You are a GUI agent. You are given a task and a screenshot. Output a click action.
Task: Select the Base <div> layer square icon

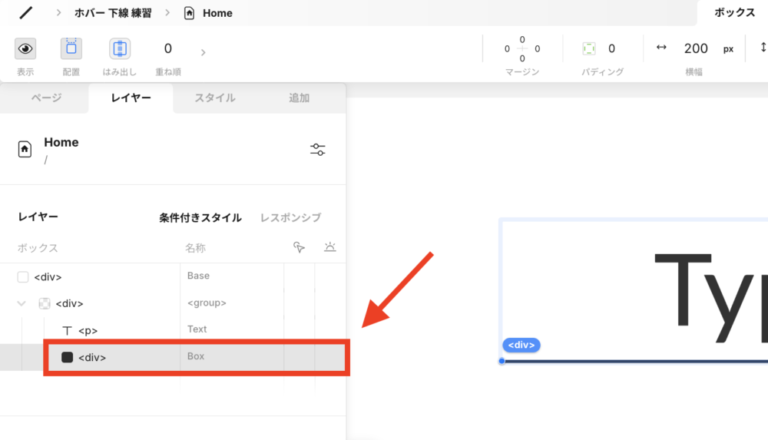click(x=23, y=277)
